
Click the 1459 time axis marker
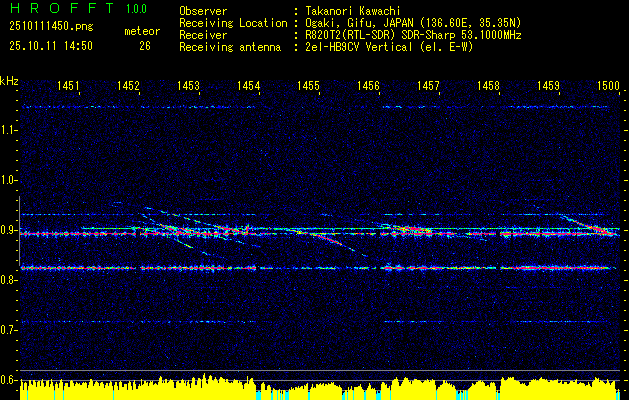coord(548,85)
